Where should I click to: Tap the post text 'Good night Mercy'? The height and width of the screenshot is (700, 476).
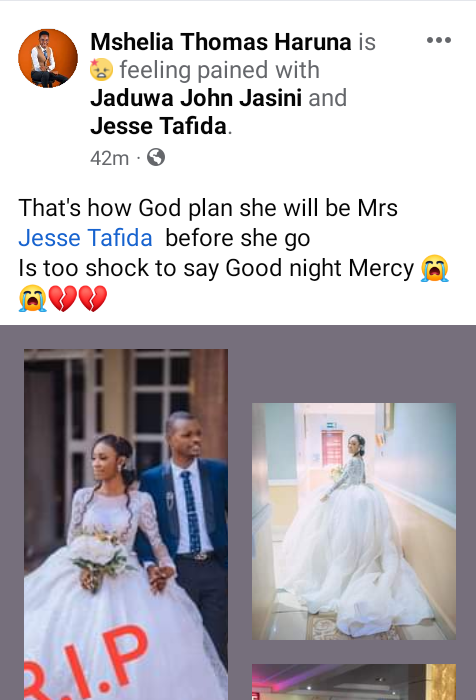pos(320,268)
